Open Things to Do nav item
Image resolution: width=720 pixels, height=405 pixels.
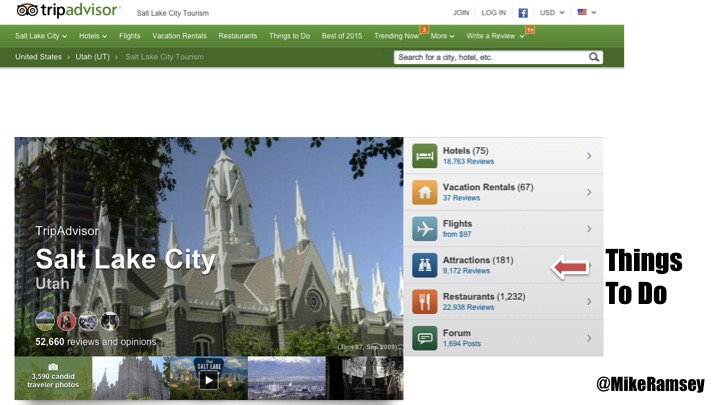289,36
